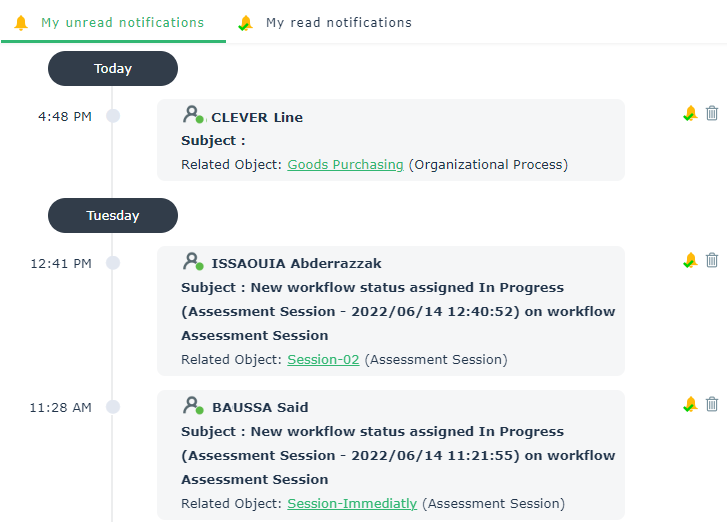Mark ISSAOUIA Abderrazzak notification as read
The image size is (727, 522).
coord(689,260)
